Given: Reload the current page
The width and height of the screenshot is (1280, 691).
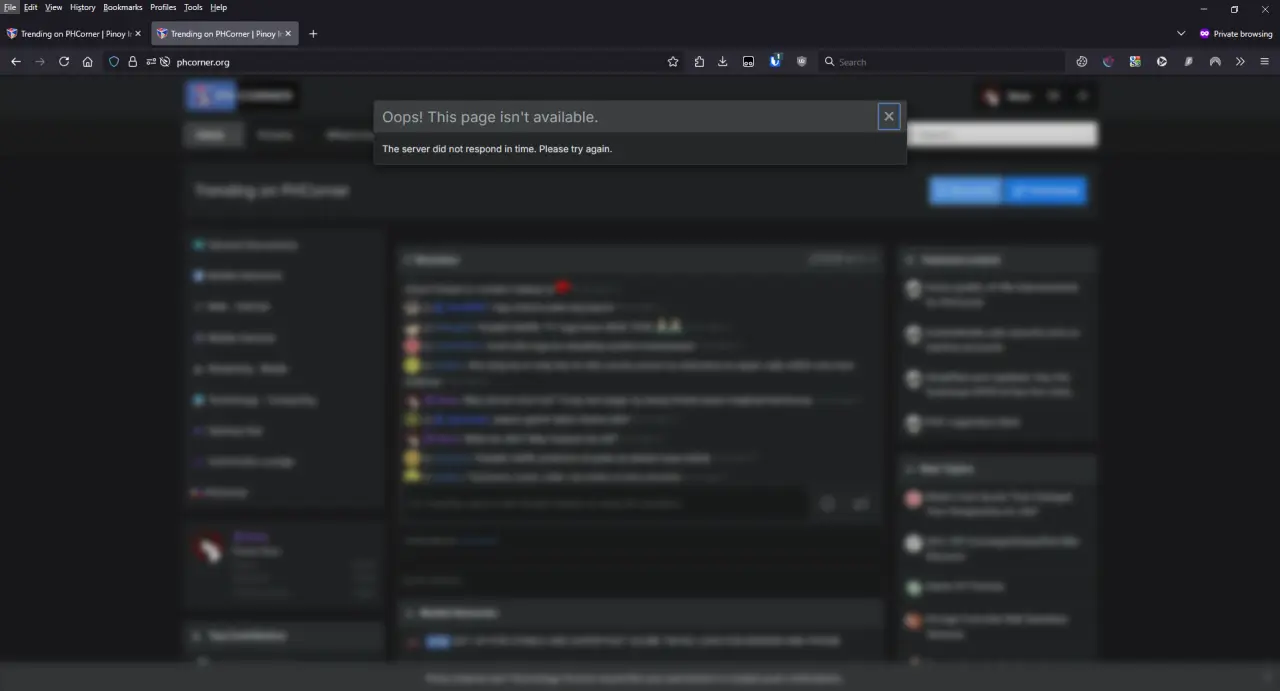Looking at the screenshot, I should [x=64, y=62].
